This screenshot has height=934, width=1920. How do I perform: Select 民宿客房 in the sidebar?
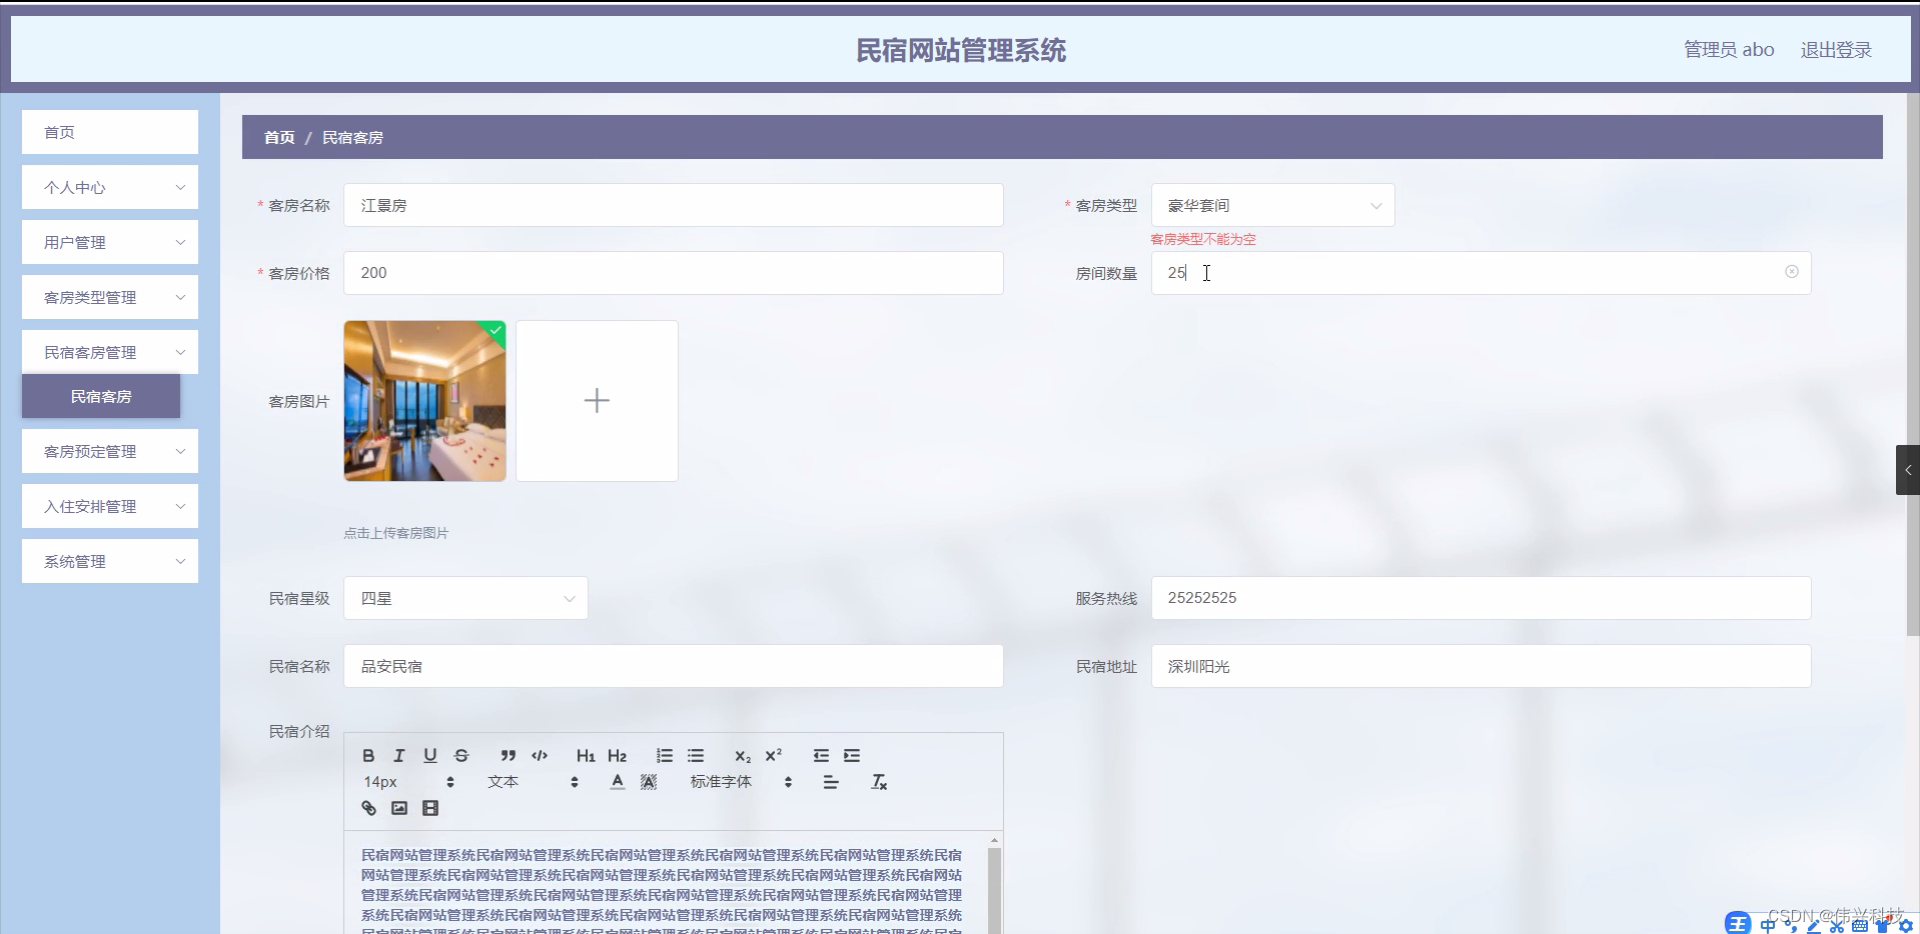pos(101,397)
